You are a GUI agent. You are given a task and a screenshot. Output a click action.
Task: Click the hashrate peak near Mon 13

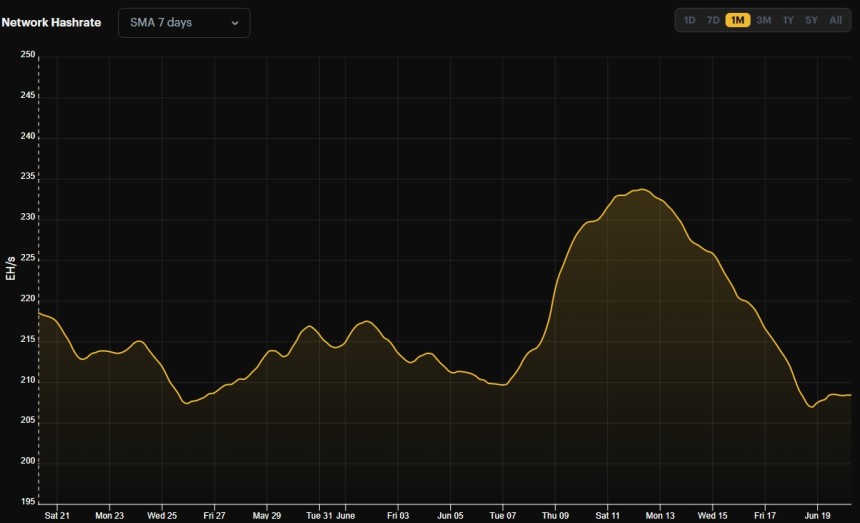point(641,189)
